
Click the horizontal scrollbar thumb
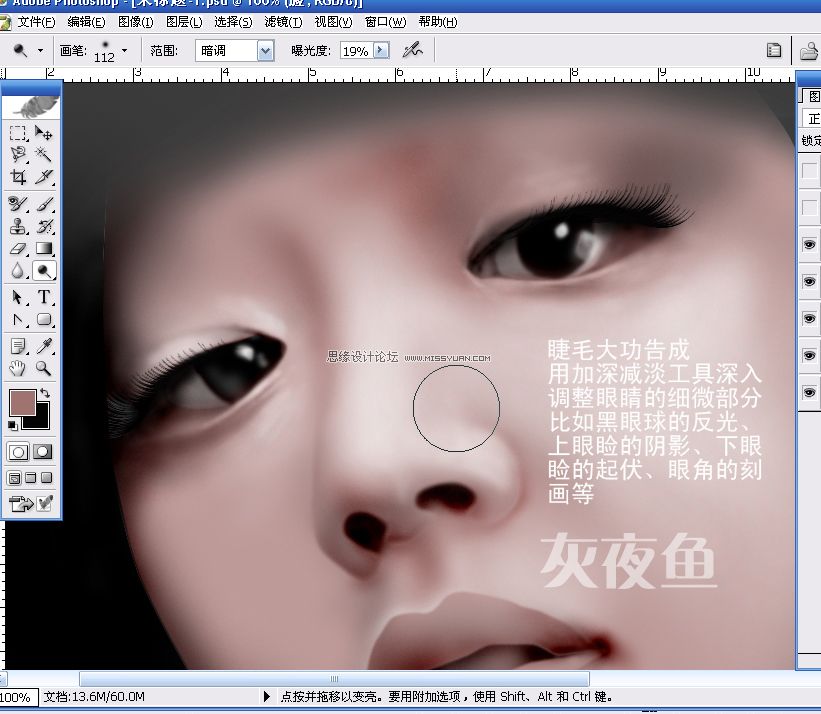[x=334, y=679]
